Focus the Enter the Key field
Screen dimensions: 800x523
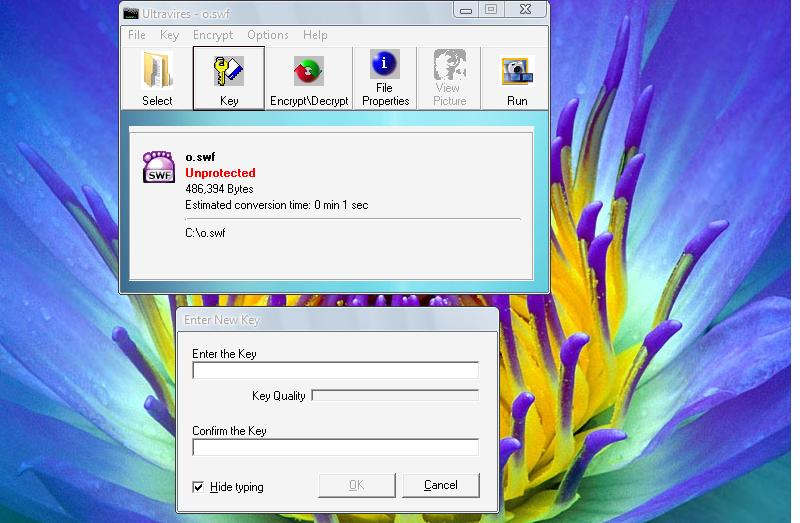335,370
